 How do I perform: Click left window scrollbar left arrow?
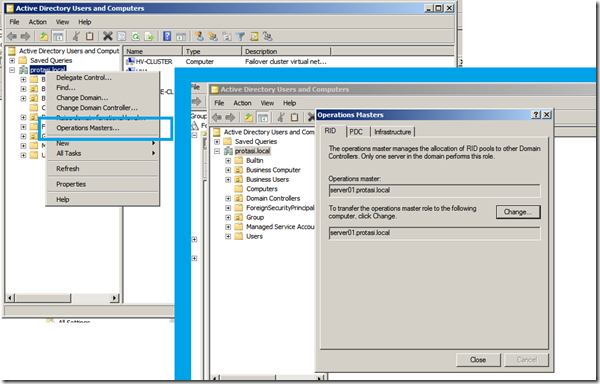click(x=10, y=298)
